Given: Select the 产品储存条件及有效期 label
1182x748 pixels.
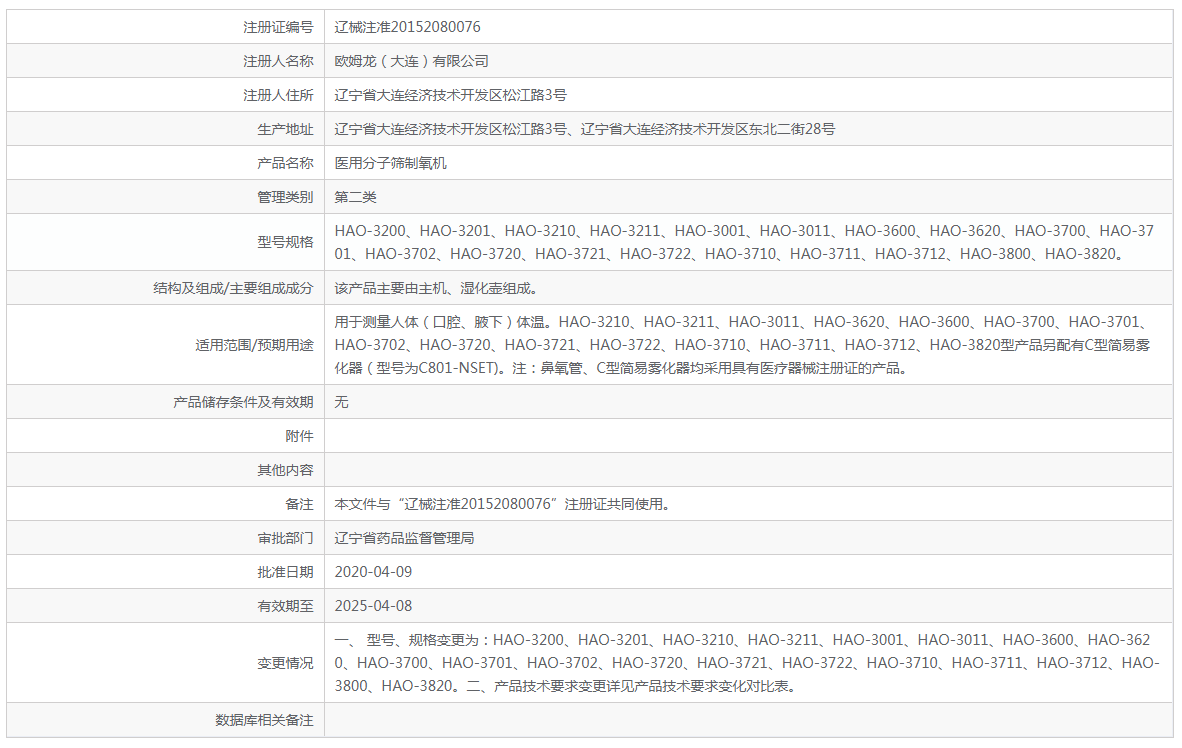Looking at the screenshot, I should pyautogui.click(x=243, y=402).
